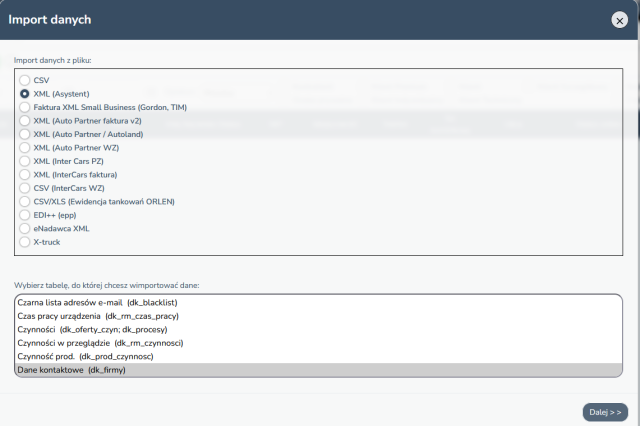The height and width of the screenshot is (426, 640).
Task: Select XML (InterCars faktura) radio button
Action: 24,175
